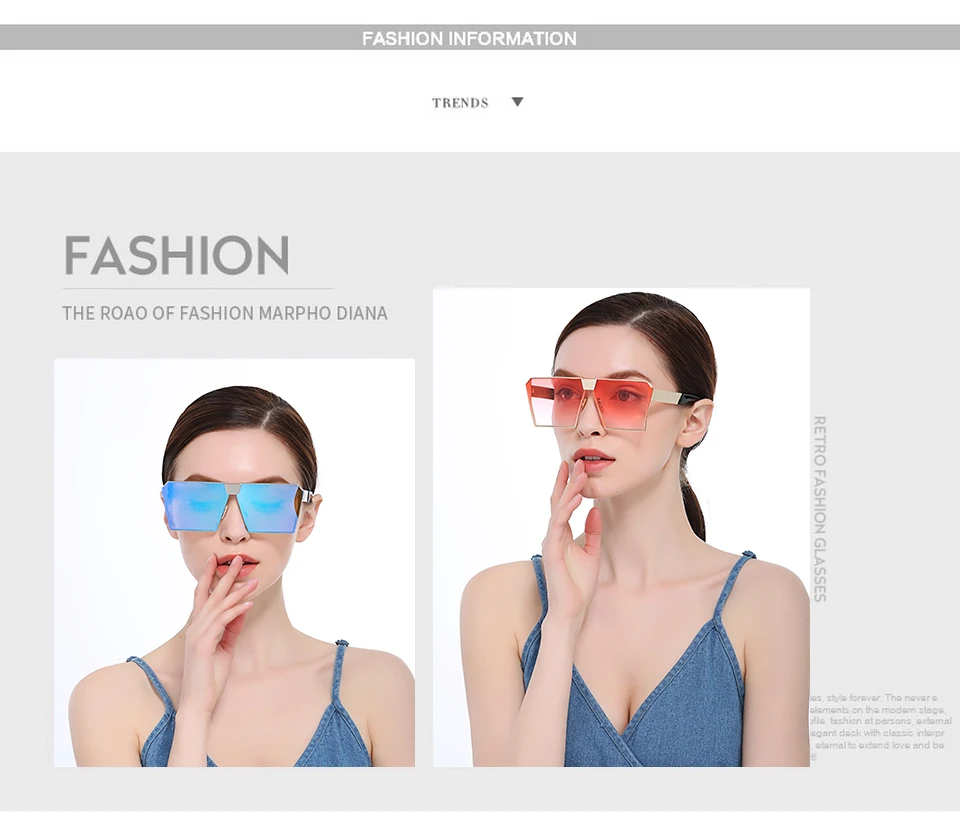Click the FASHION INFORMATION header bar
Image resolution: width=960 pixels, height=837 pixels.
pyautogui.click(x=480, y=38)
